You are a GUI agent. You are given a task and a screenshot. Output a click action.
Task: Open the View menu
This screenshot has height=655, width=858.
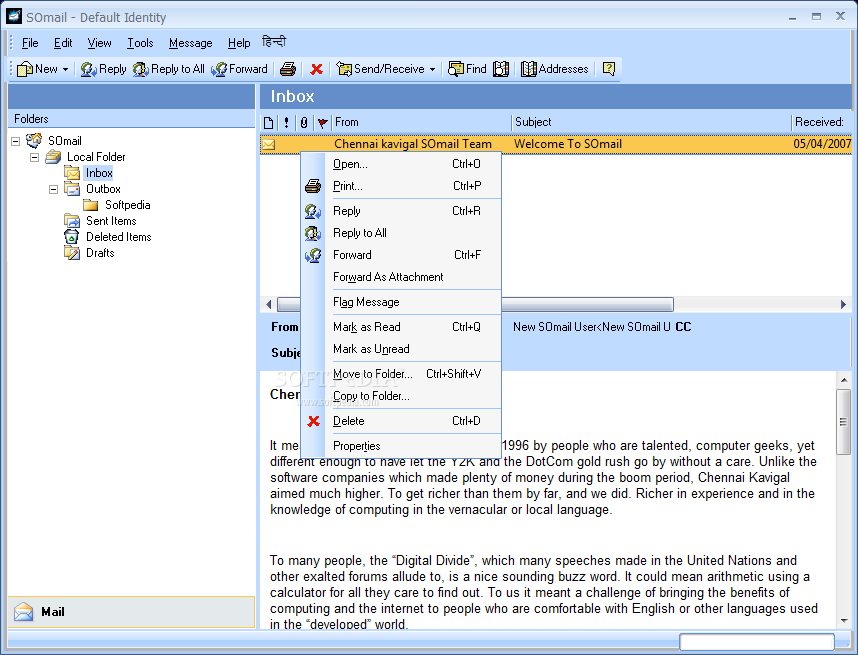[99, 43]
